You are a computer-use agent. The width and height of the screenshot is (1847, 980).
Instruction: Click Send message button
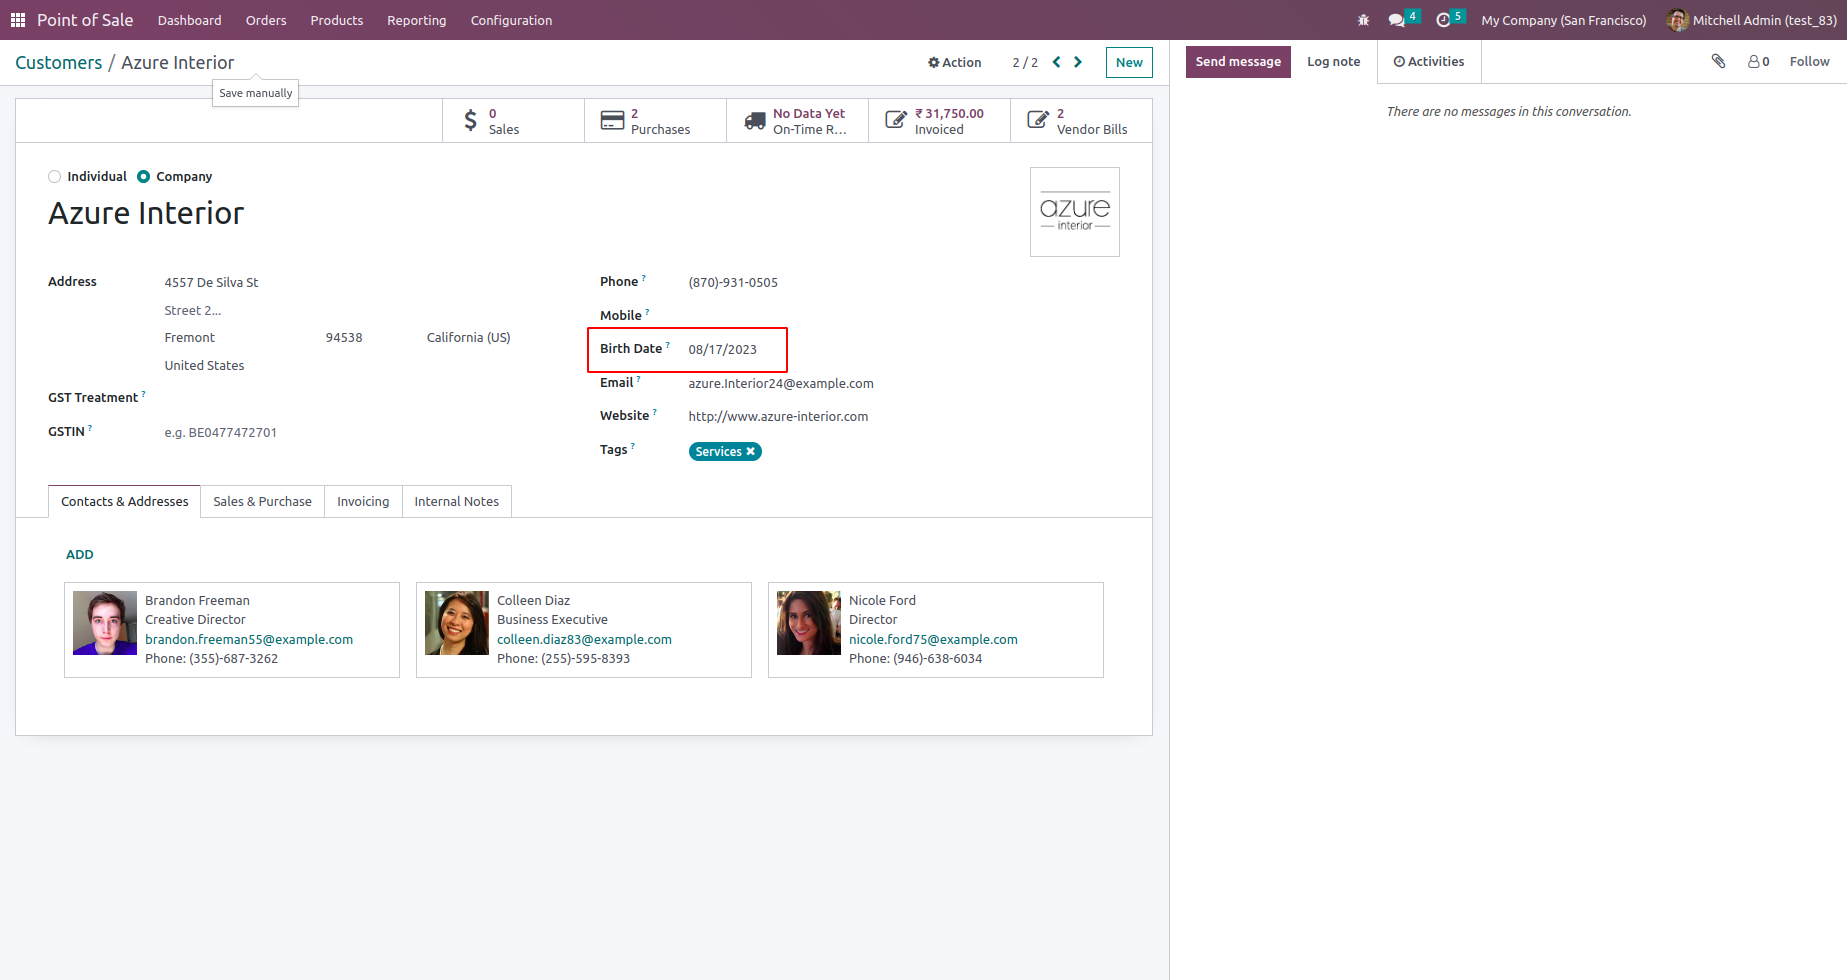tap(1238, 62)
